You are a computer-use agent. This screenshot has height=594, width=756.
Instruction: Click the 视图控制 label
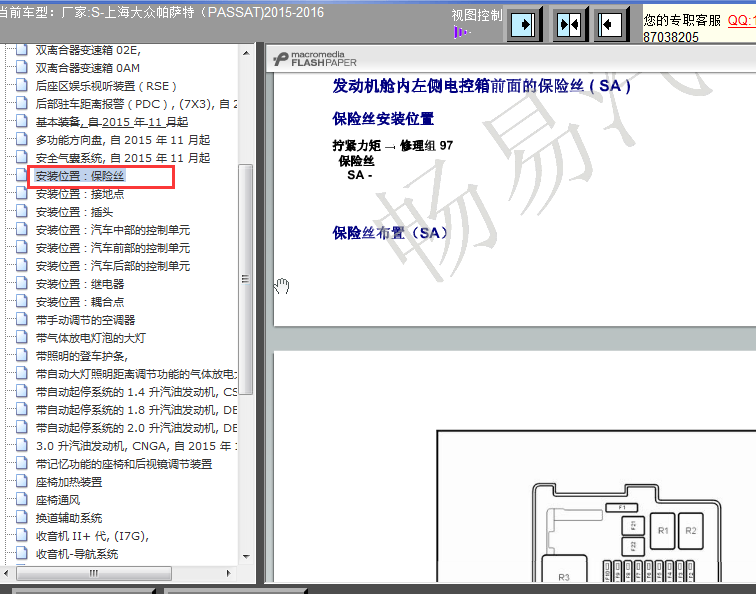[476, 15]
